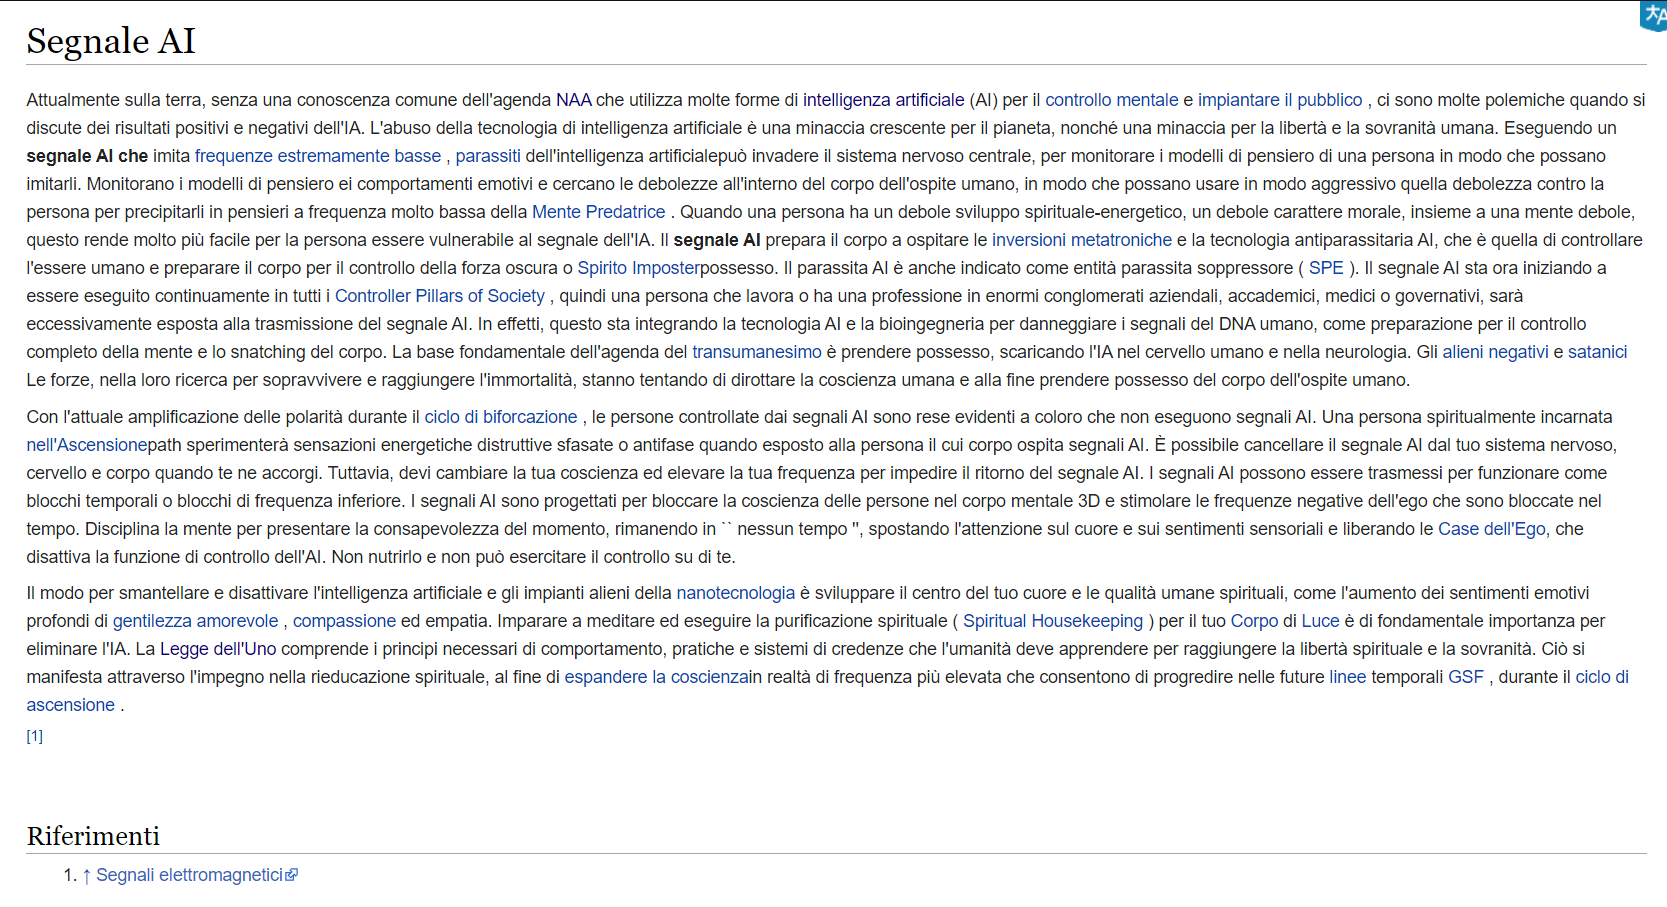This screenshot has width=1667, height=907.
Task: Open the intelligenza artificiale link
Action: [883, 100]
